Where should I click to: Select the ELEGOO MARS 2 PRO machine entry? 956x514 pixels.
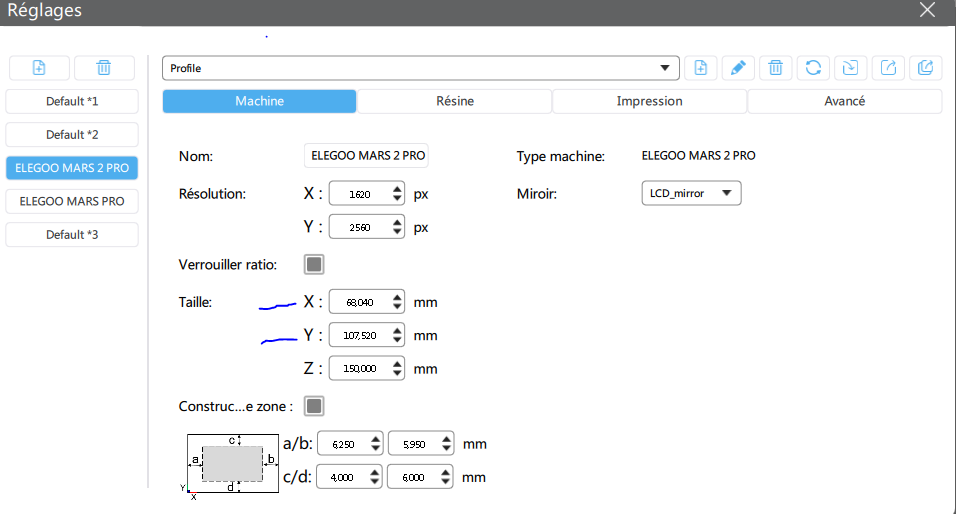72,168
